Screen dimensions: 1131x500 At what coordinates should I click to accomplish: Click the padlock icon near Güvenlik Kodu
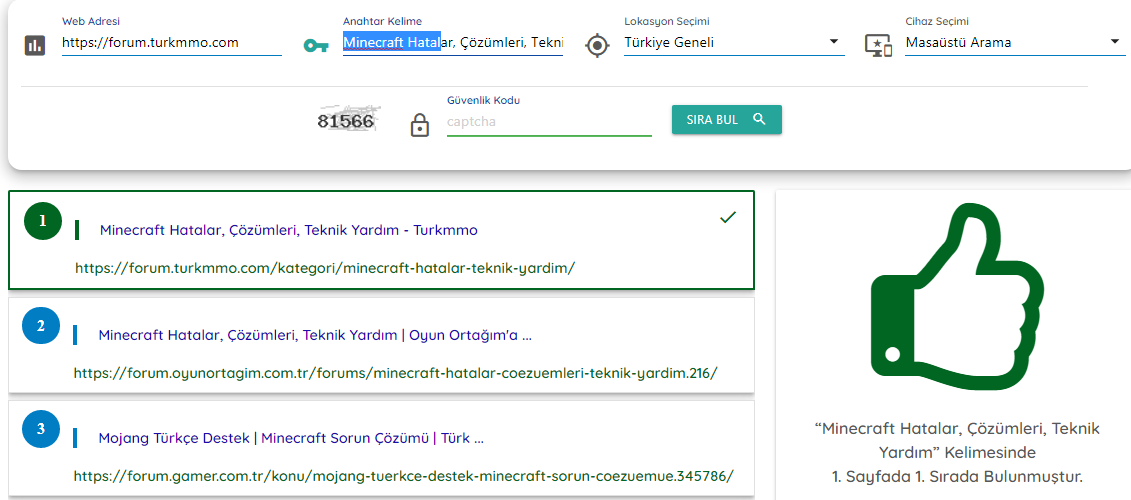[x=419, y=124]
